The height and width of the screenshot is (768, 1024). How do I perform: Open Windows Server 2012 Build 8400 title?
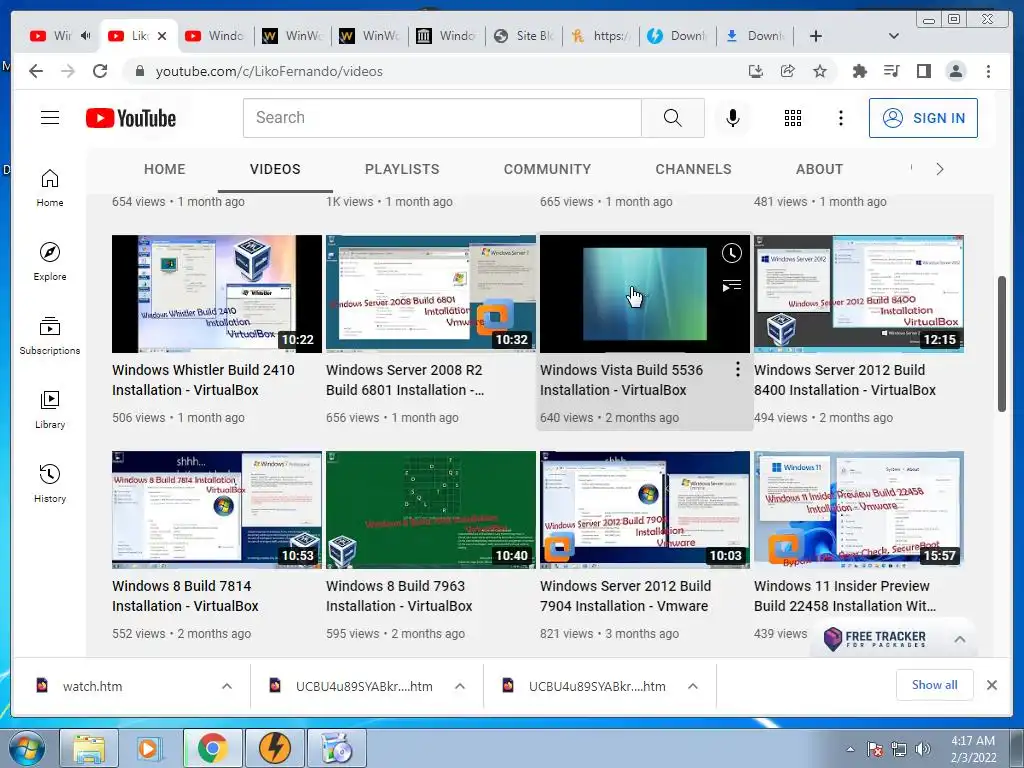[x=844, y=379]
